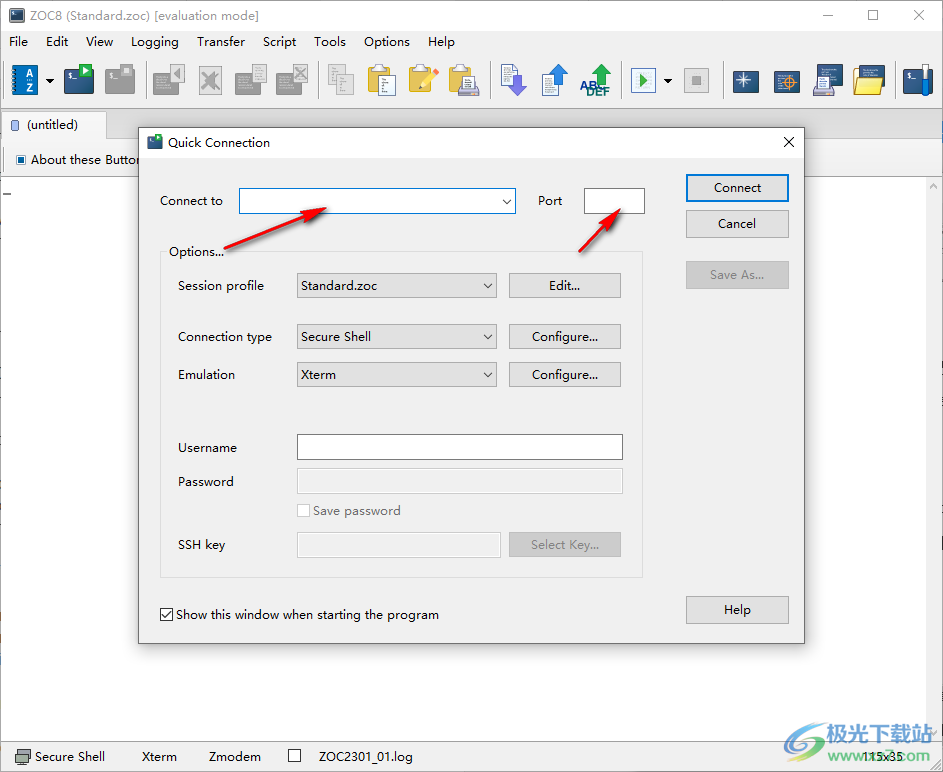Click the print clipboard icon
The height and width of the screenshot is (772, 943).
point(464,80)
